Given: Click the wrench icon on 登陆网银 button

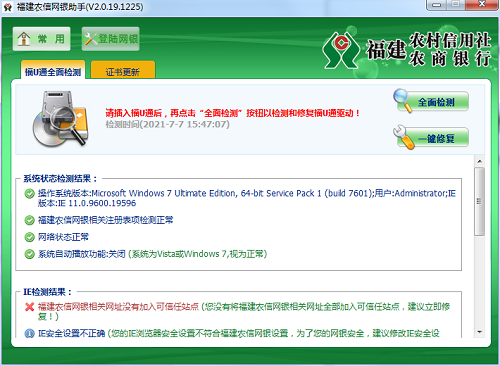Looking at the screenshot, I should (x=90, y=39).
